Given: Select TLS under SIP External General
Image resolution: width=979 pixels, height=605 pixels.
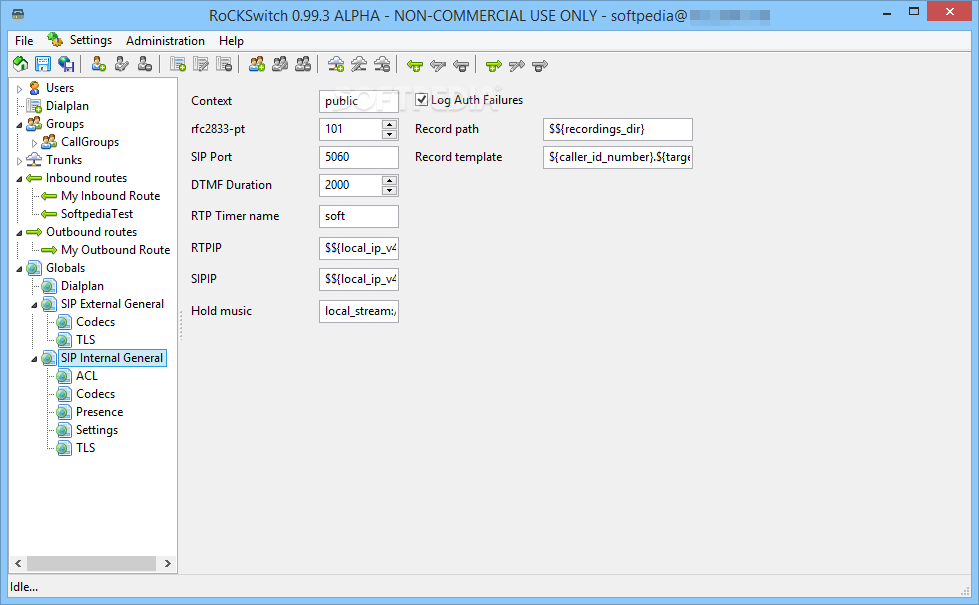Looking at the screenshot, I should coord(86,340).
